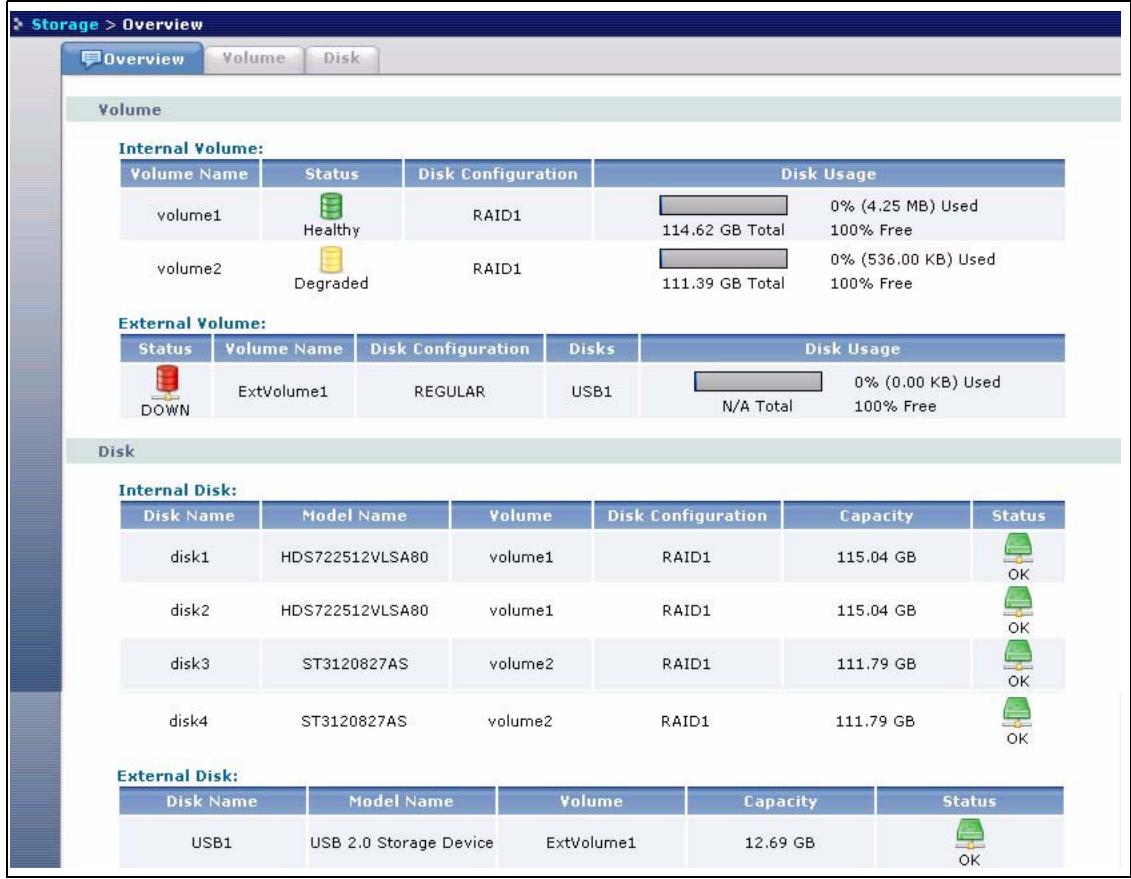The height and width of the screenshot is (879, 1131).
Task: Switch to the Disk tab
Action: [x=341, y=58]
